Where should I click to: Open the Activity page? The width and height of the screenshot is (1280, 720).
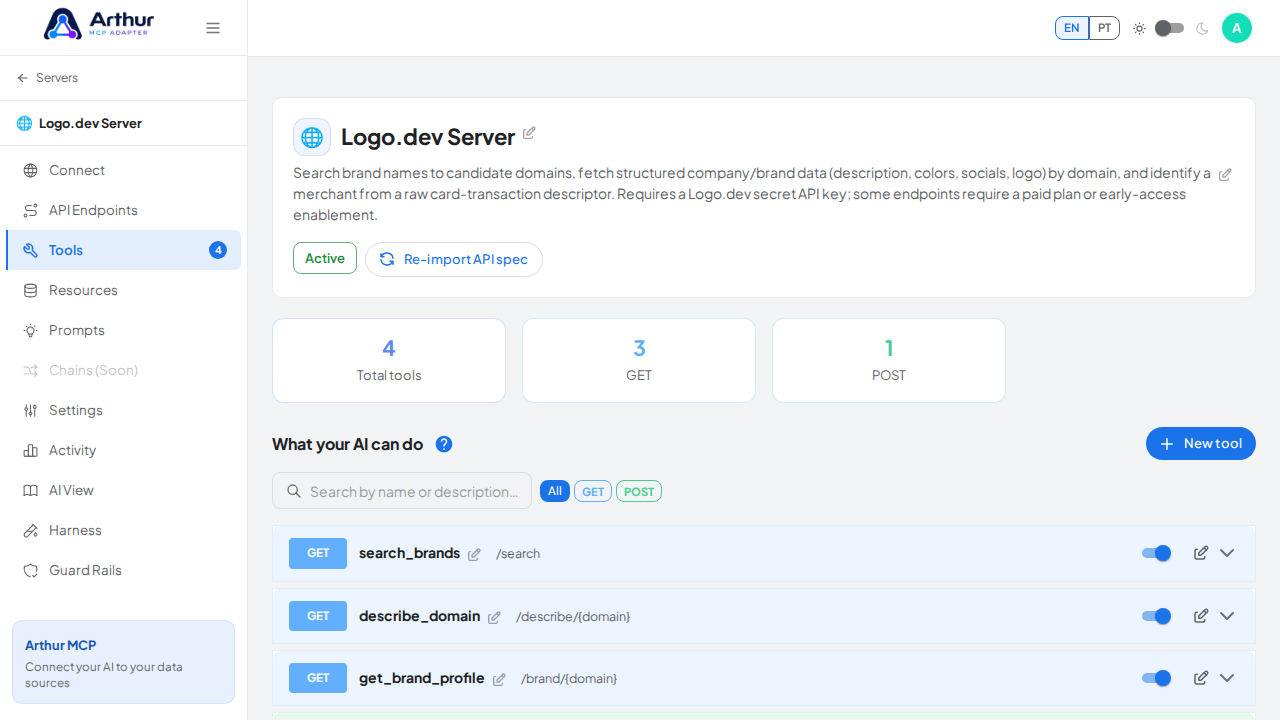click(123, 450)
